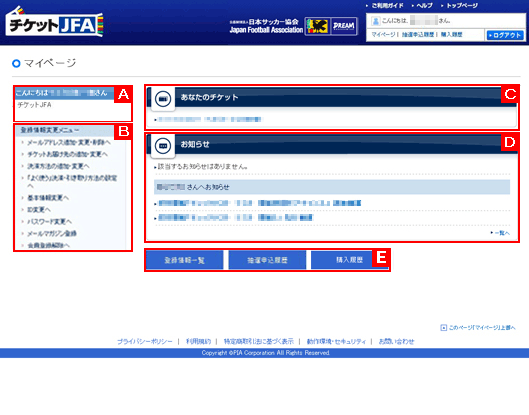
Task: Select チケットお届け先の追加・変更へ in the side menu
Action: [x=67, y=155]
